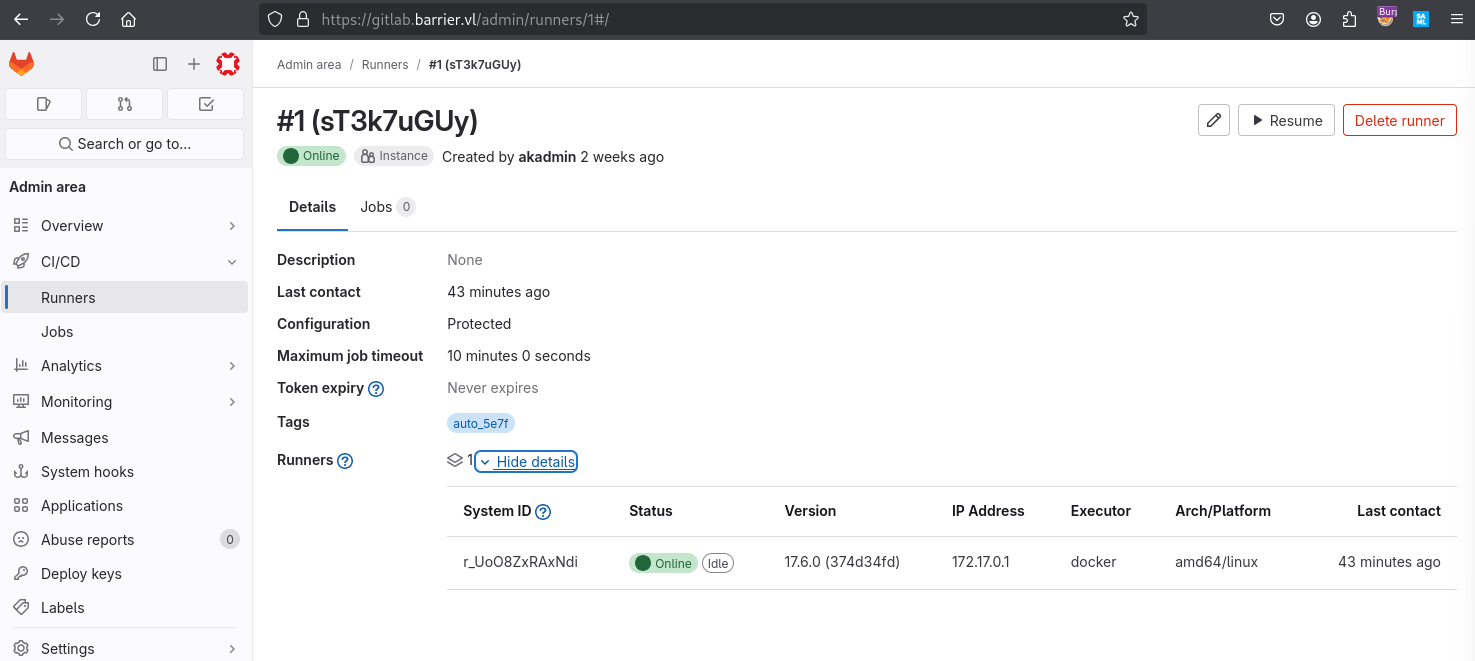Collapse the CI/CD sidebar section
This screenshot has width=1475, height=661.
tap(126, 262)
